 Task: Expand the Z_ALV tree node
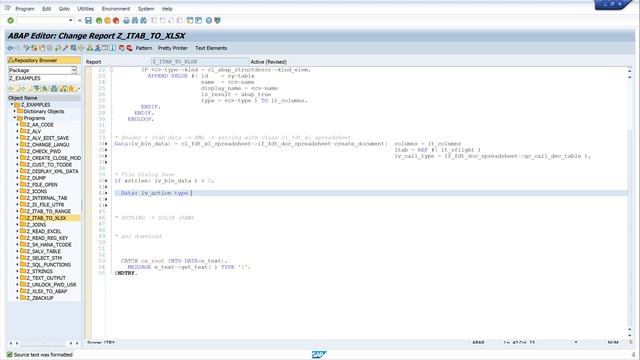point(18,131)
